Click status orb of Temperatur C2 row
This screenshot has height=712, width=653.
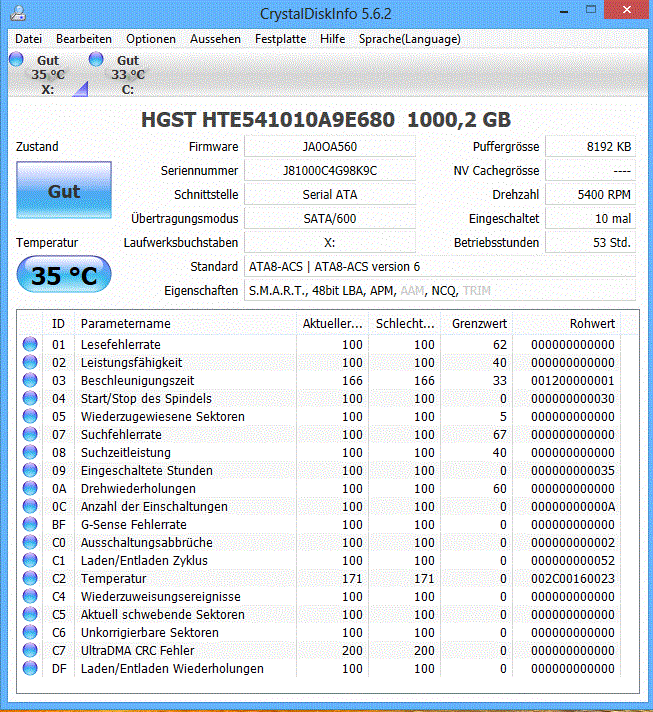(30, 578)
